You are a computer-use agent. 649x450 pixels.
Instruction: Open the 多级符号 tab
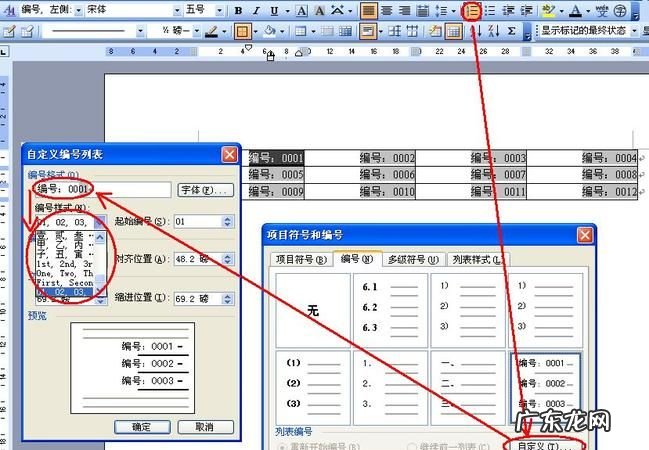[412, 259]
